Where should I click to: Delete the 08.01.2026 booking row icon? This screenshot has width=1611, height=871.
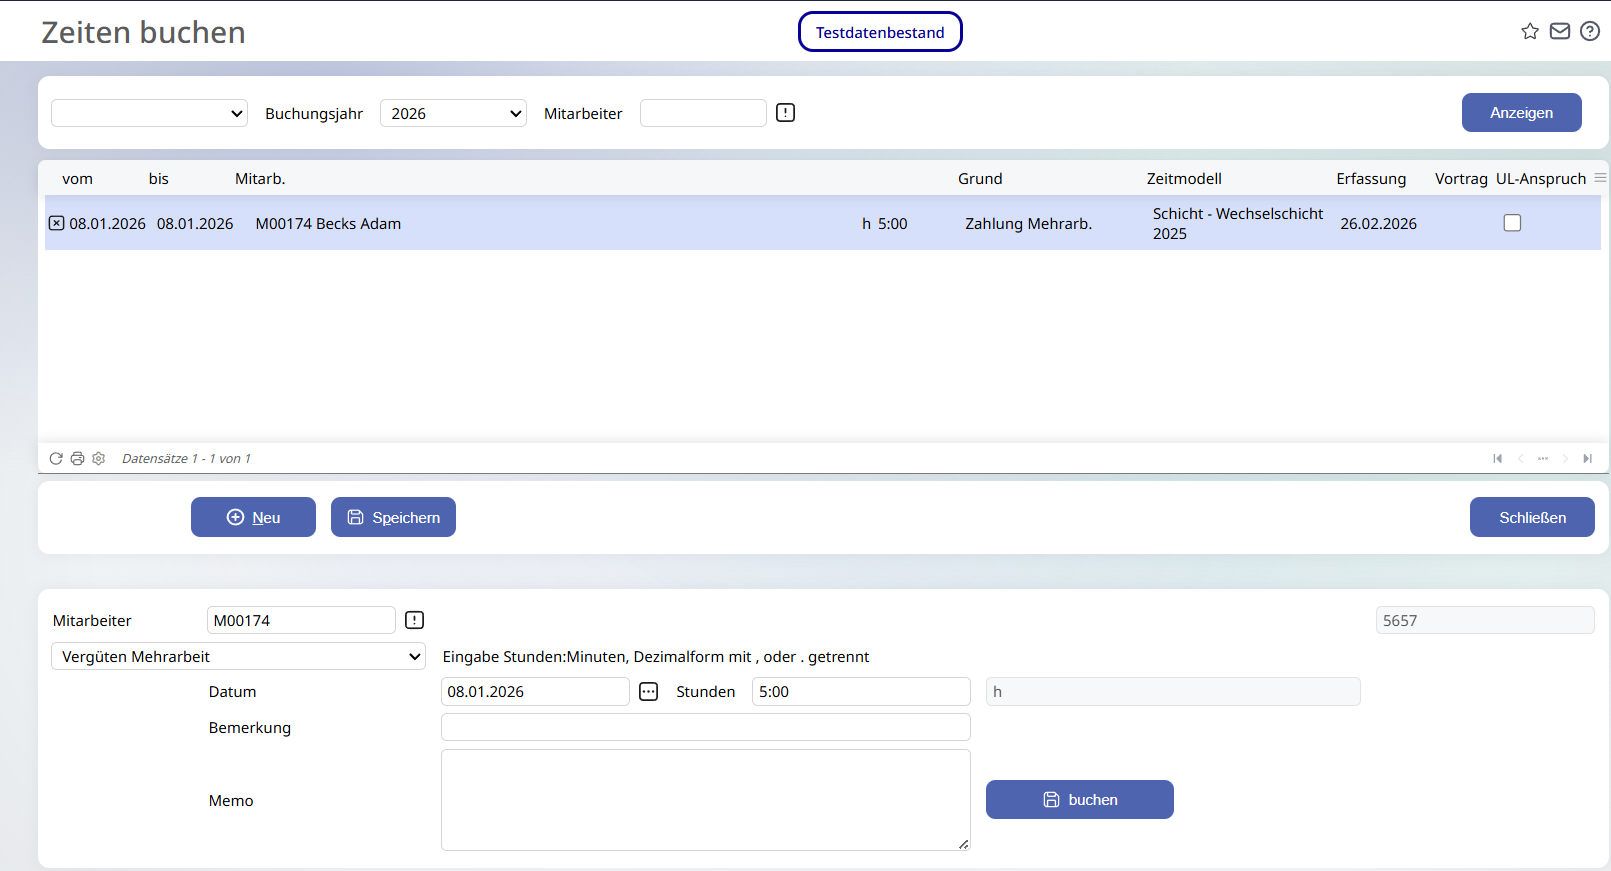57,223
